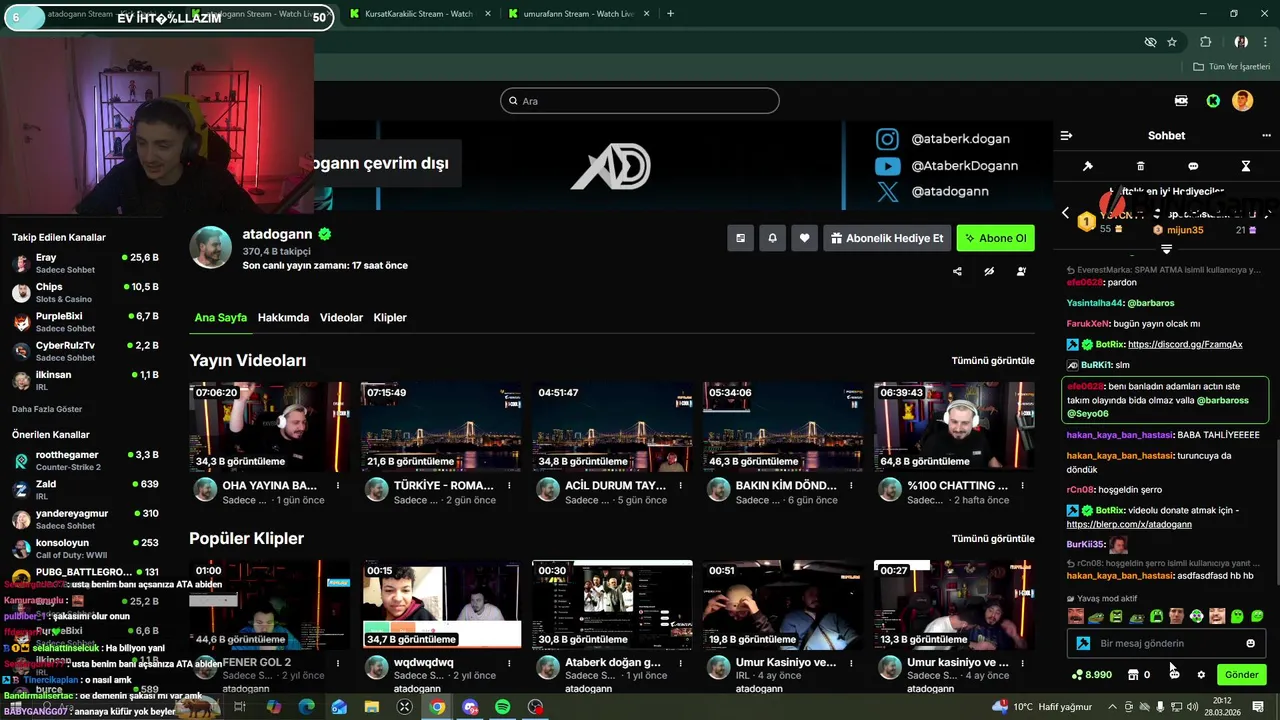Open the moderator gavel tool in chat header
The image size is (1280, 720).
click(1088, 166)
